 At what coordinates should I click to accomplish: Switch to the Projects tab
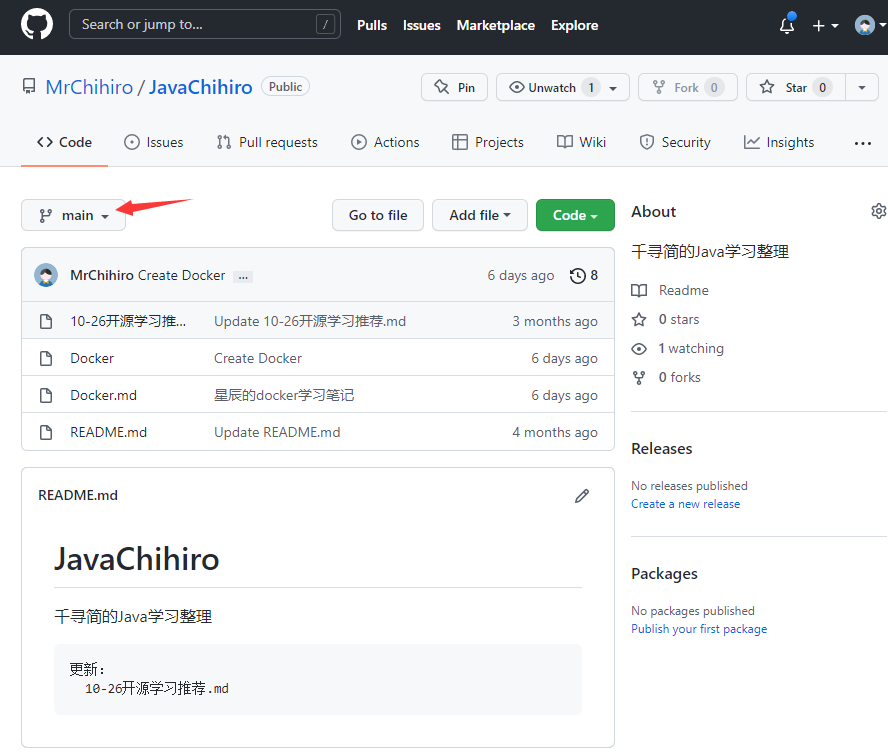[x=488, y=142]
